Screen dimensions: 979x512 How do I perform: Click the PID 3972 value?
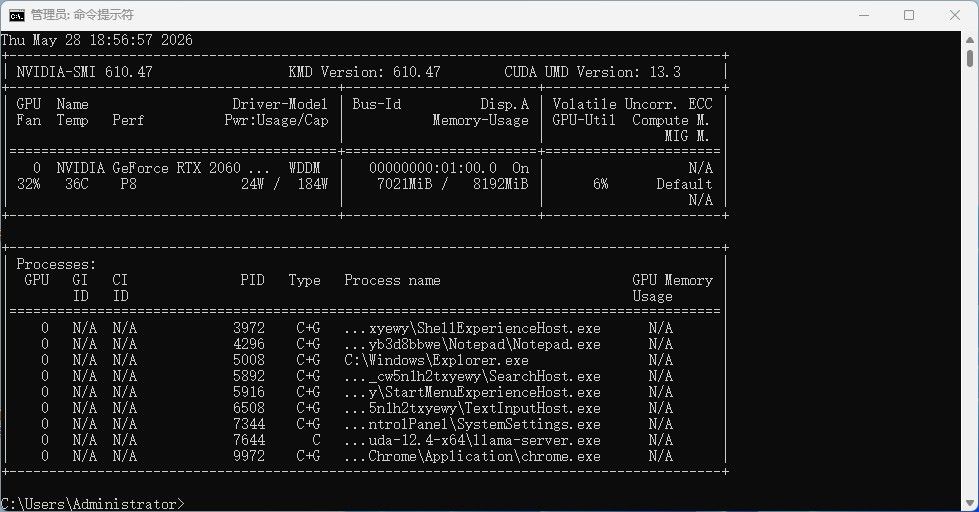click(x=248, y=328)
